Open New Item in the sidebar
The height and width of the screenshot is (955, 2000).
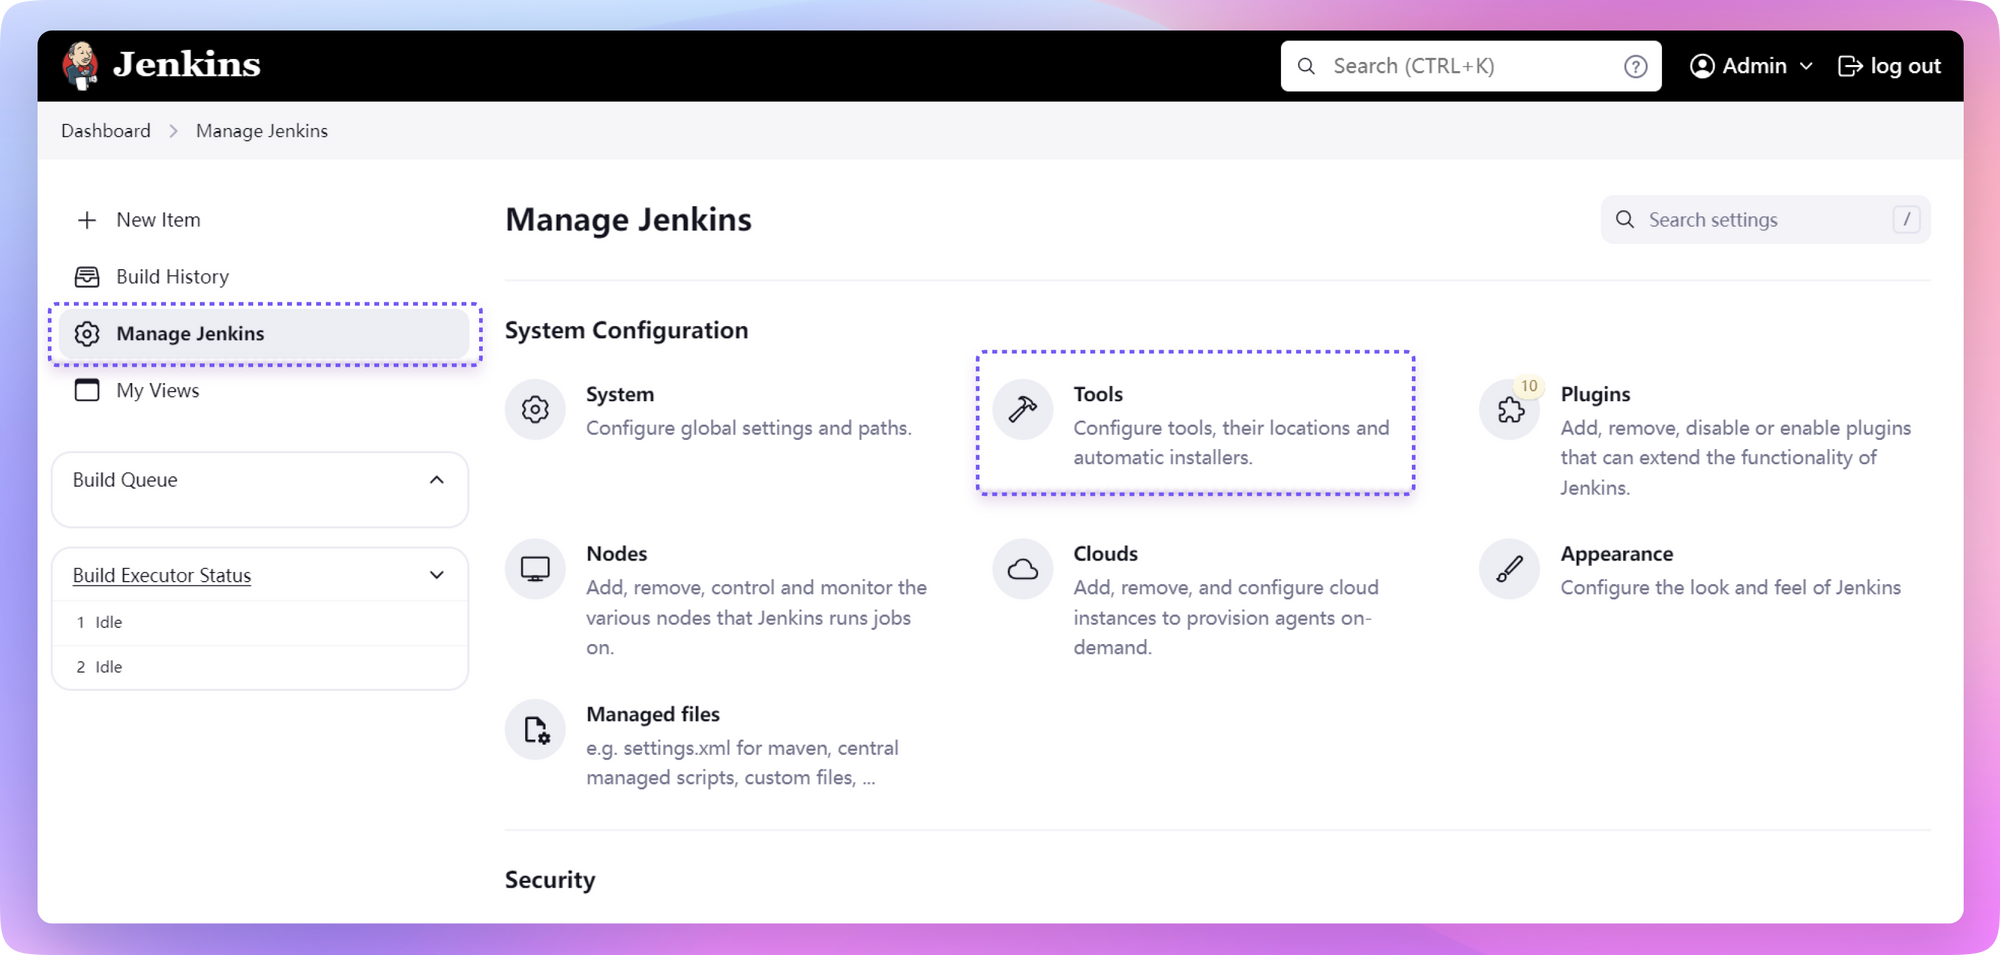pyautogui.click(x=158, y=220)
